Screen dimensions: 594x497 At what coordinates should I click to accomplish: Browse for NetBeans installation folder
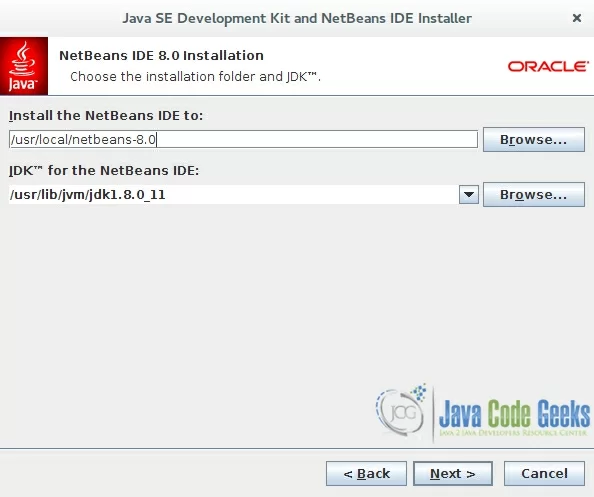point(534,139)
